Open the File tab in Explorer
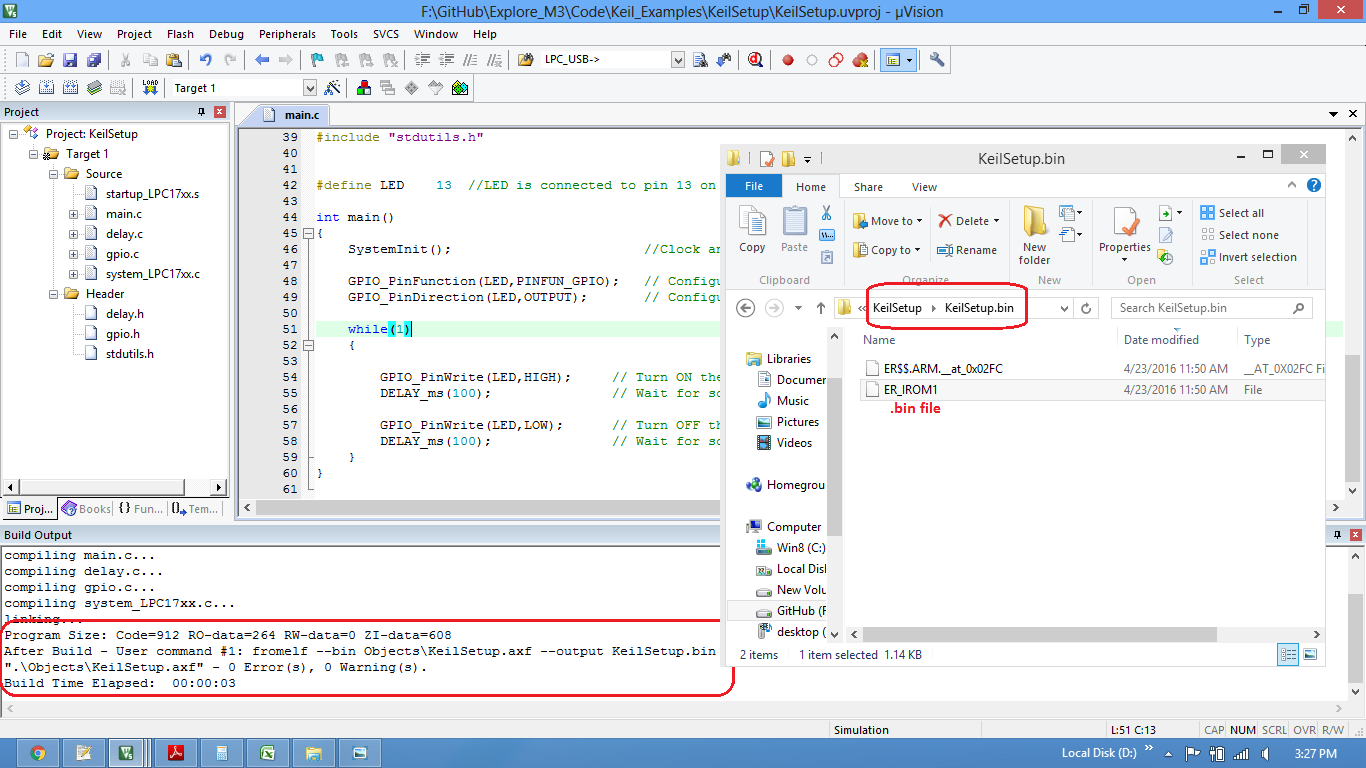Screen dimensions: 1366x768 754,186
